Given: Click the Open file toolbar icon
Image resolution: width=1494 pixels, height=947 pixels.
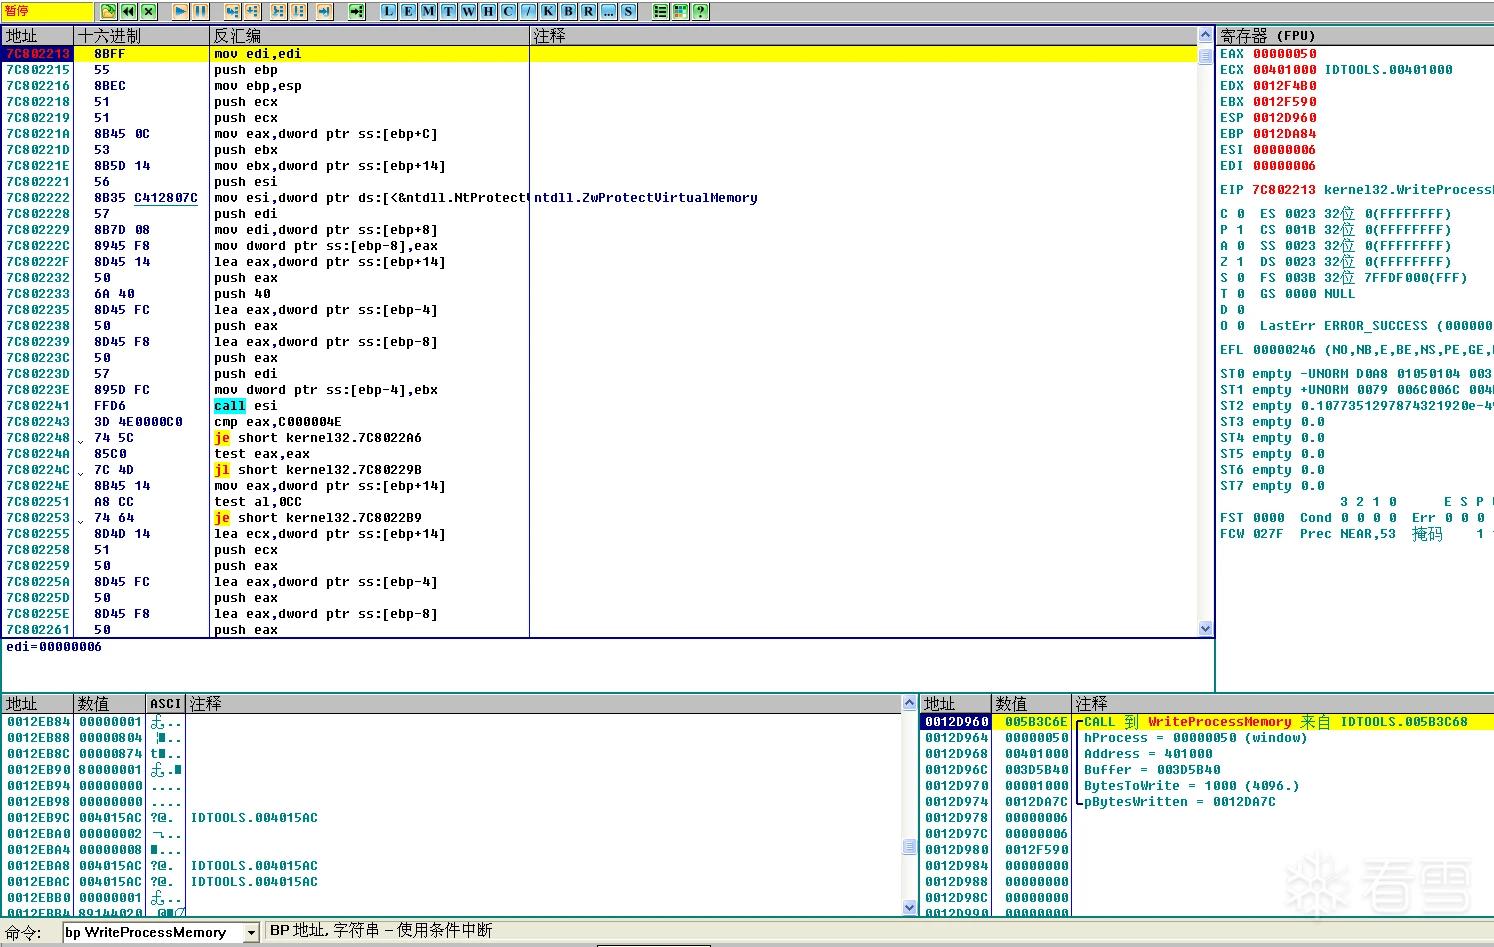Looking at the screenshot, I should pos(108,11).
